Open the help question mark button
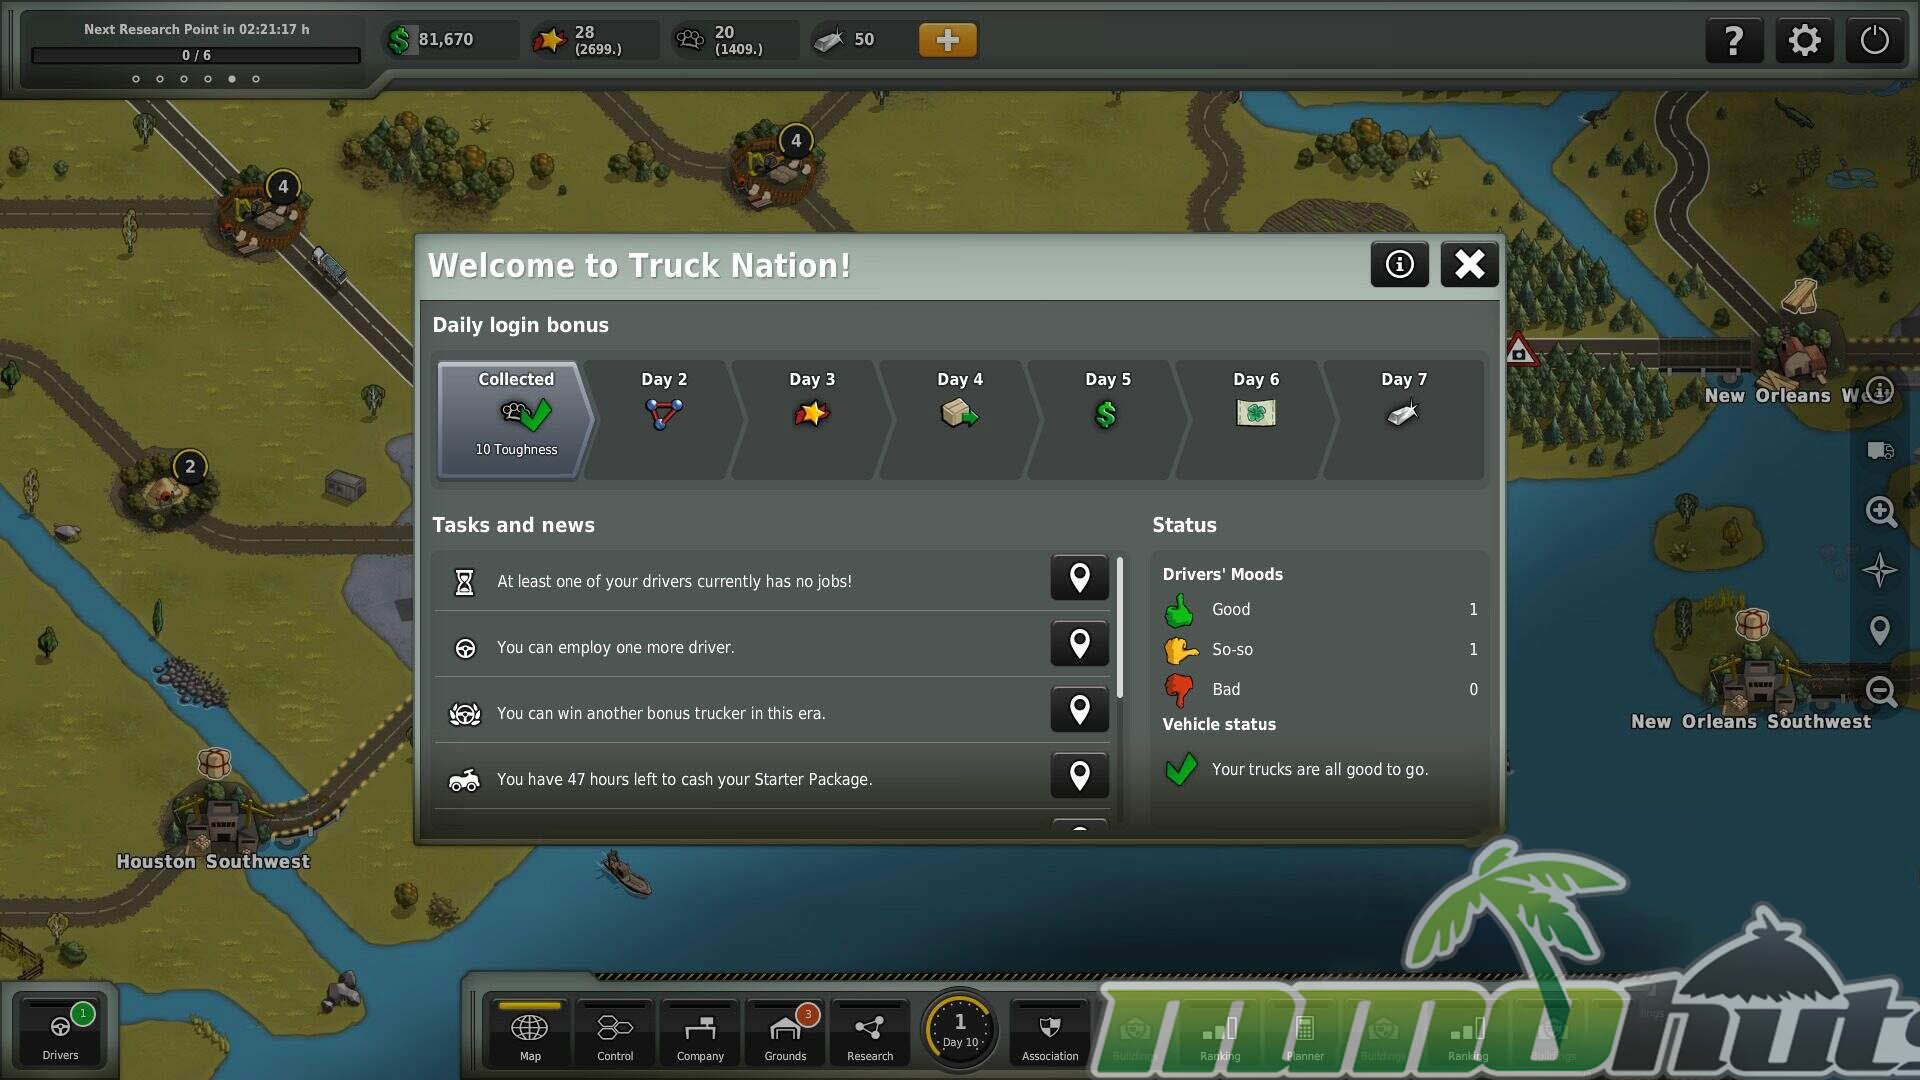The image size is (1920, 1080). point(1733,41)
